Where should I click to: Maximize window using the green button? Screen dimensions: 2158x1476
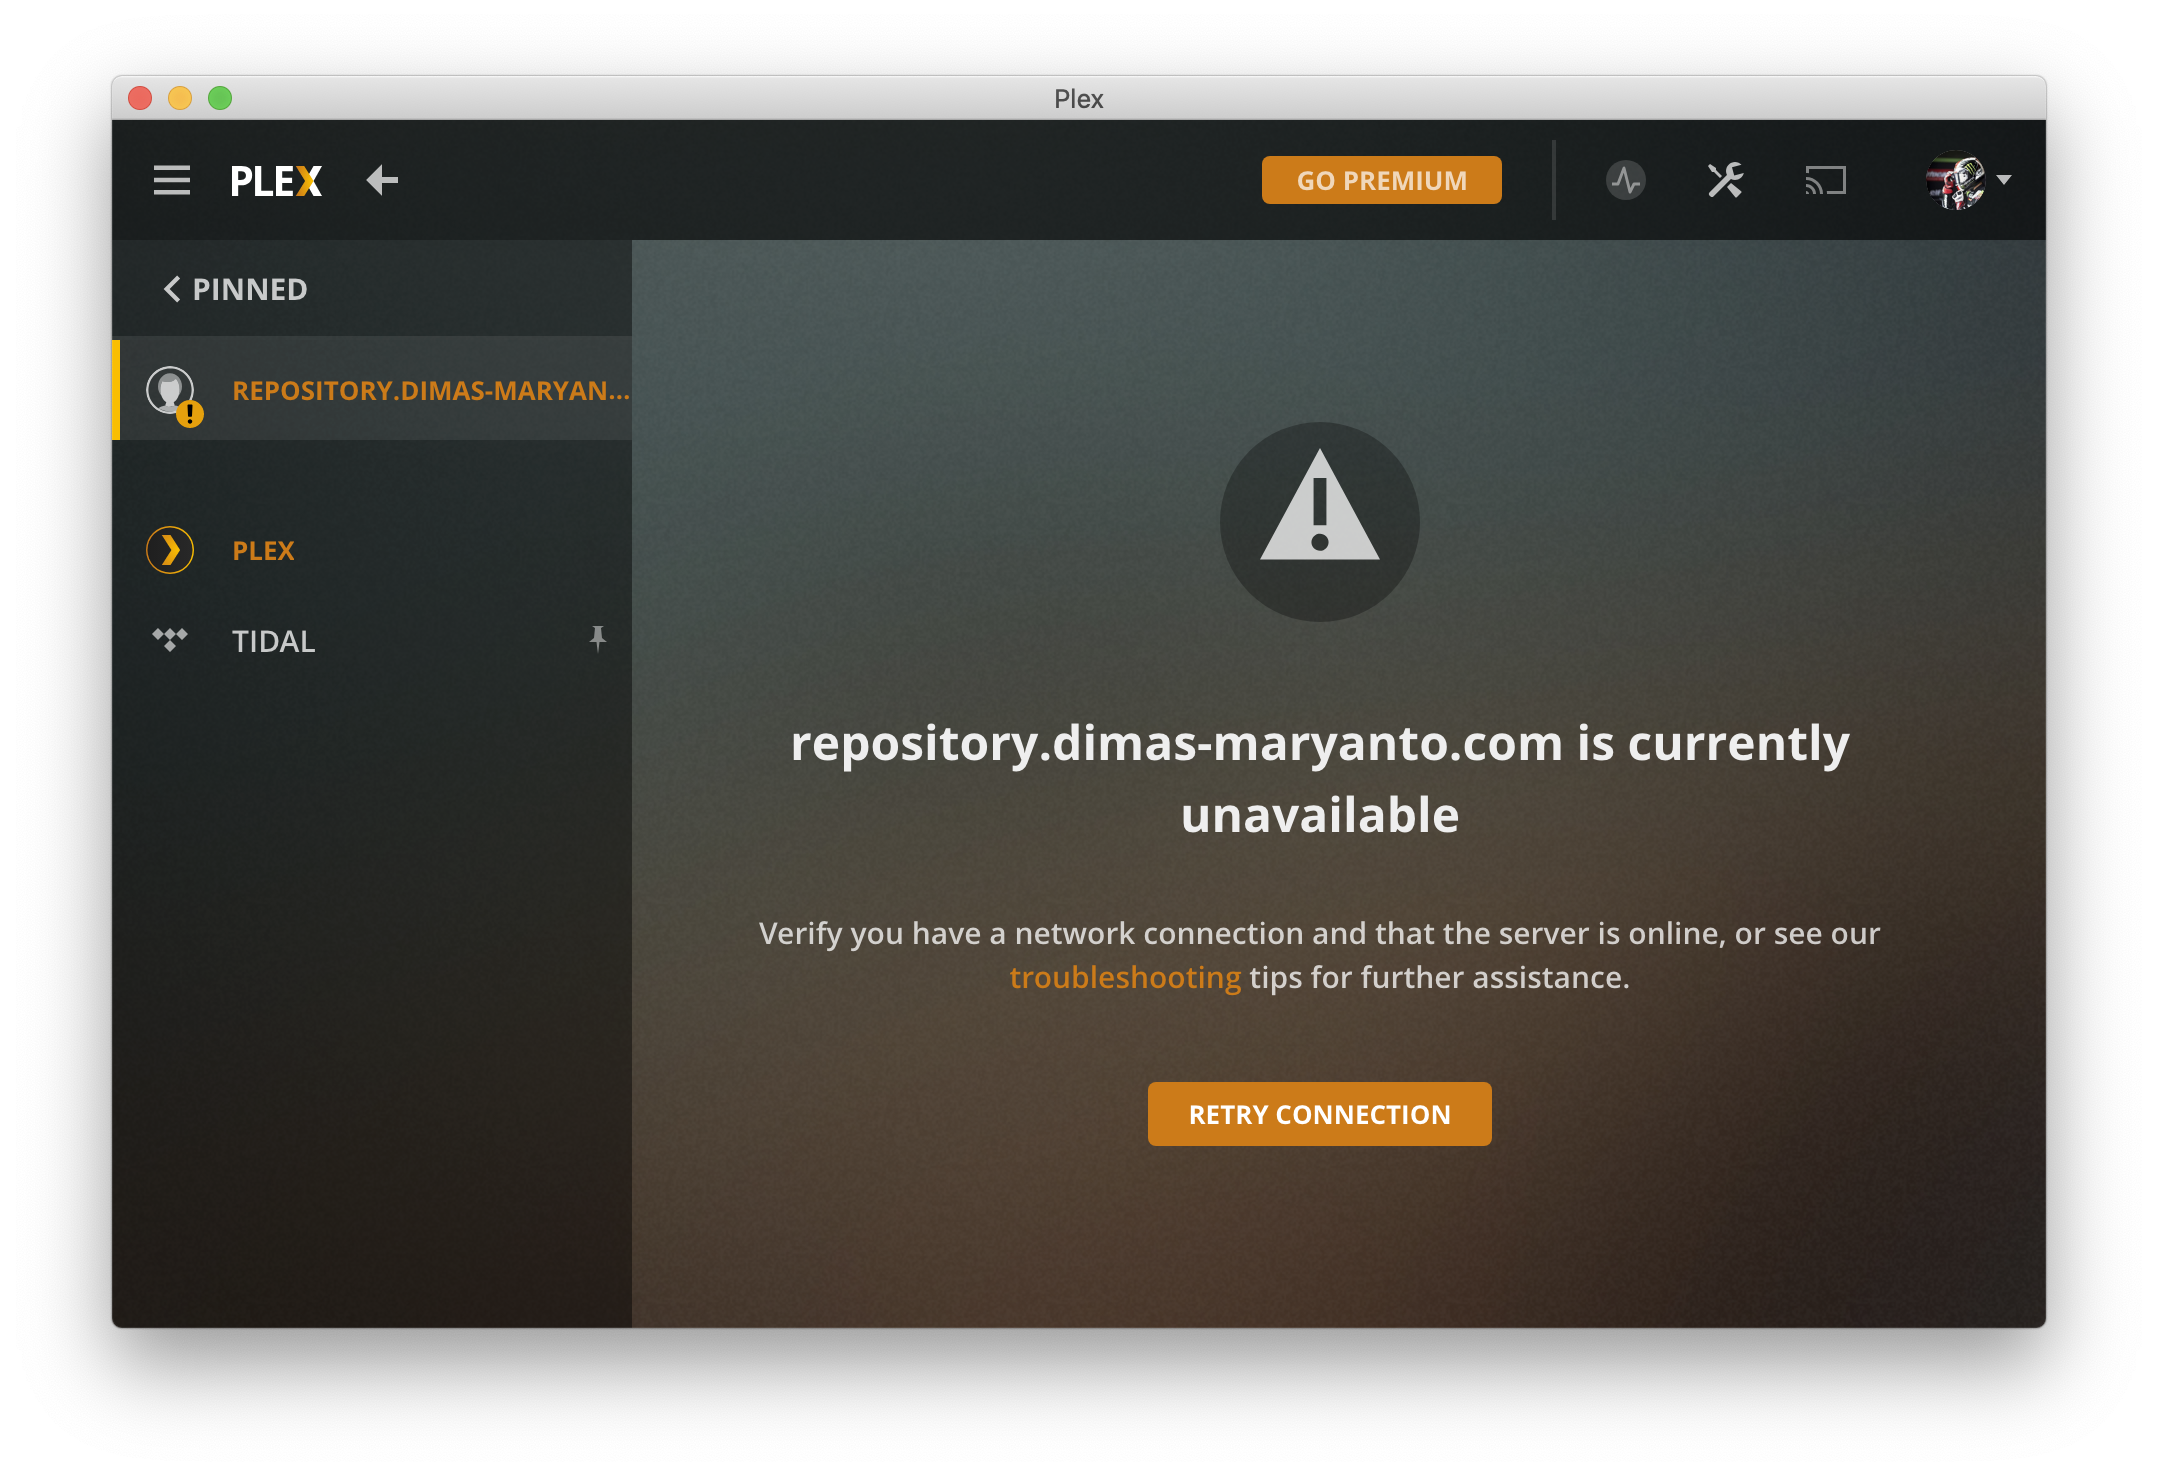click(220, 98)
